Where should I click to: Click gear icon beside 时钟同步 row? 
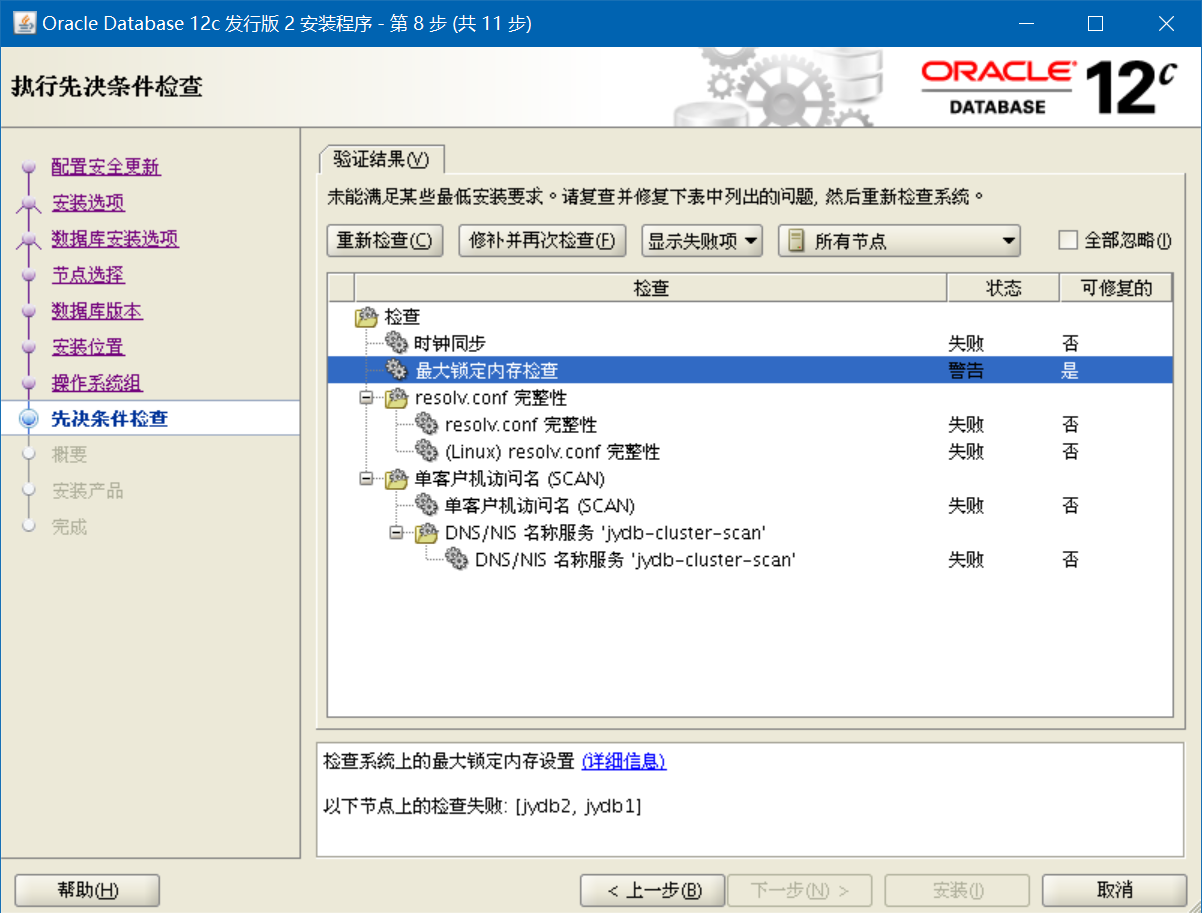coord(397,343)
